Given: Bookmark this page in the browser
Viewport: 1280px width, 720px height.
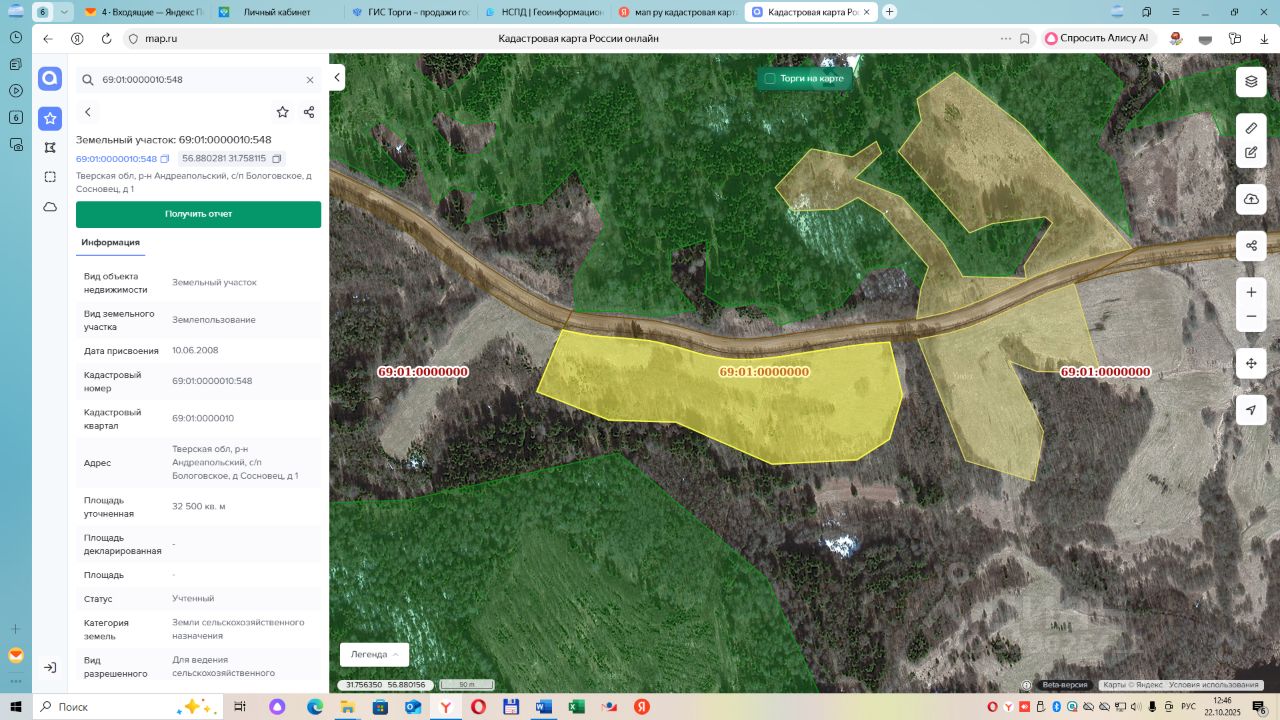Looking at the screenshot, I should (x=1025, y=38).
